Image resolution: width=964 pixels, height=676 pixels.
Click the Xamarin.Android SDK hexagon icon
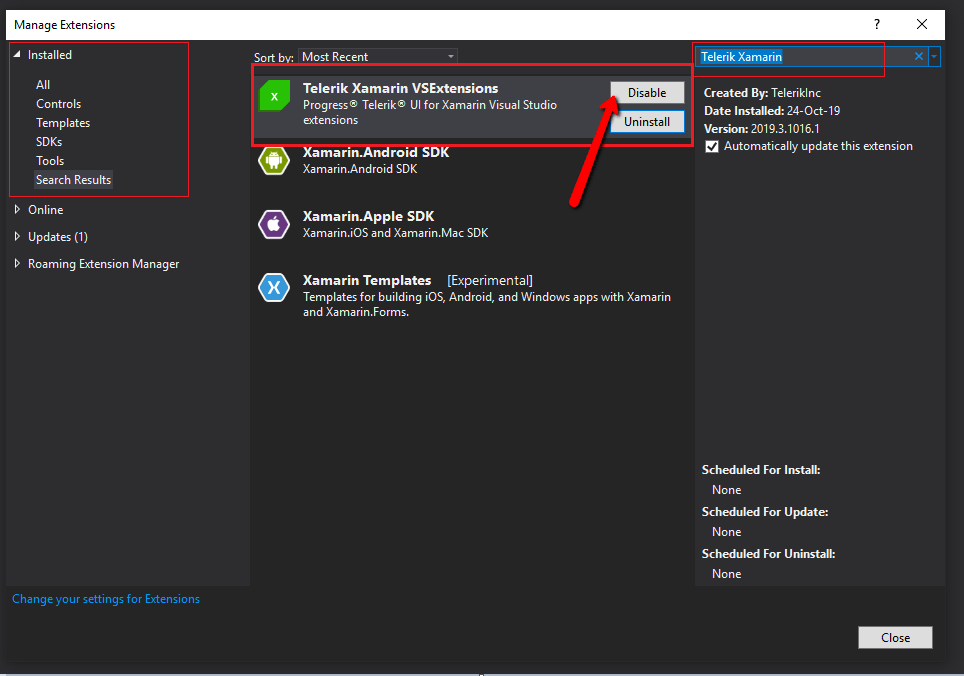pos(274,160)
